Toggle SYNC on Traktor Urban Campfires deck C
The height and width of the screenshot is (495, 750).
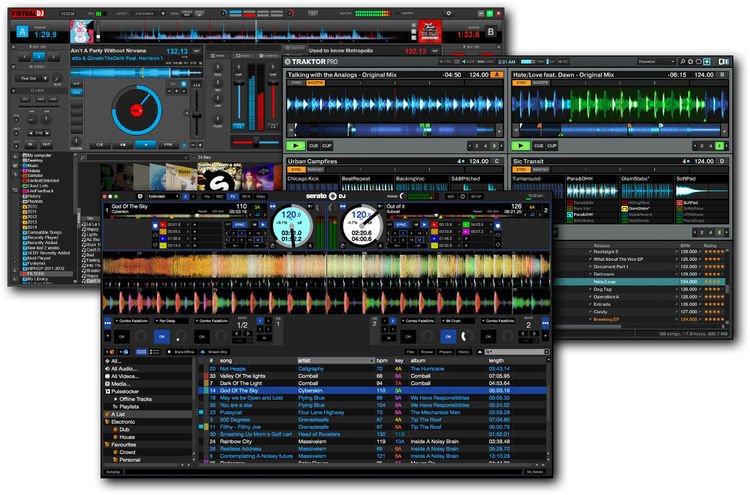296,169
